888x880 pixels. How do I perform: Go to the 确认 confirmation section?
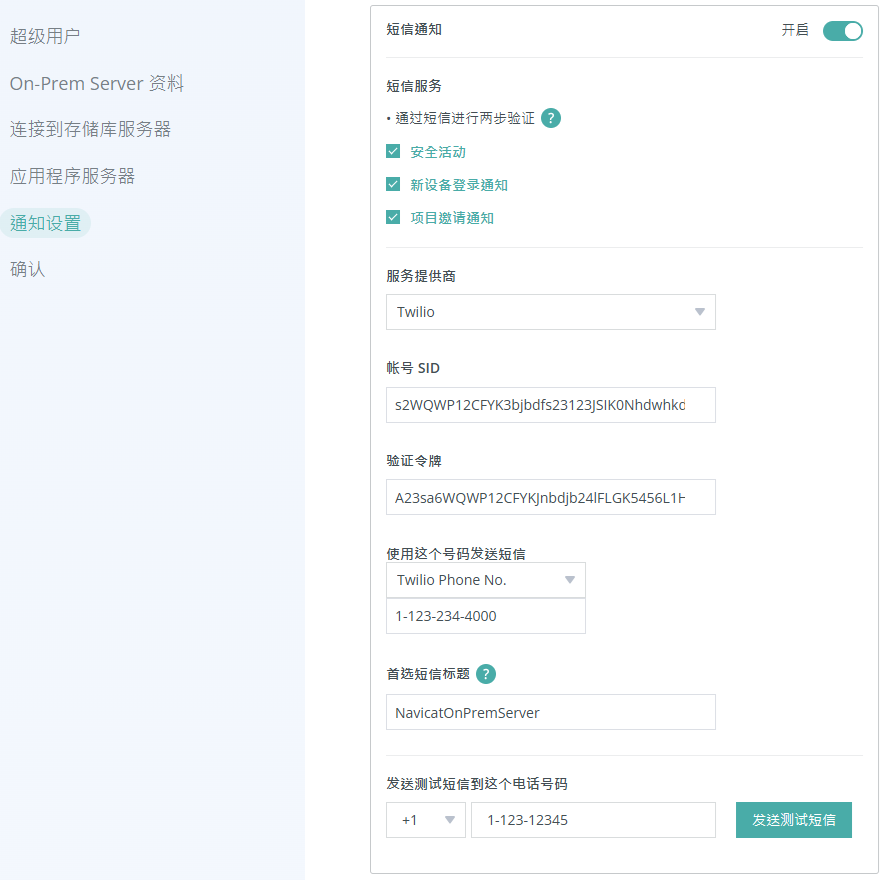pyautogui.click(x=27, y=269)
